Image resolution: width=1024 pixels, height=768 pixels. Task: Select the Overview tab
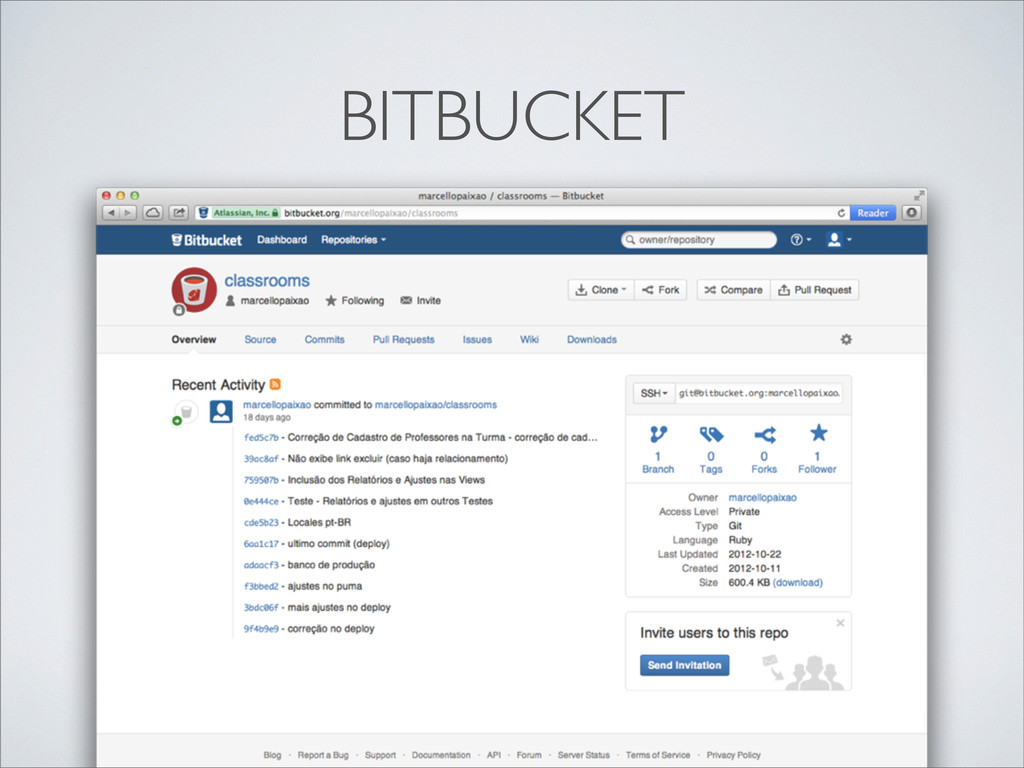click(194, 340)
